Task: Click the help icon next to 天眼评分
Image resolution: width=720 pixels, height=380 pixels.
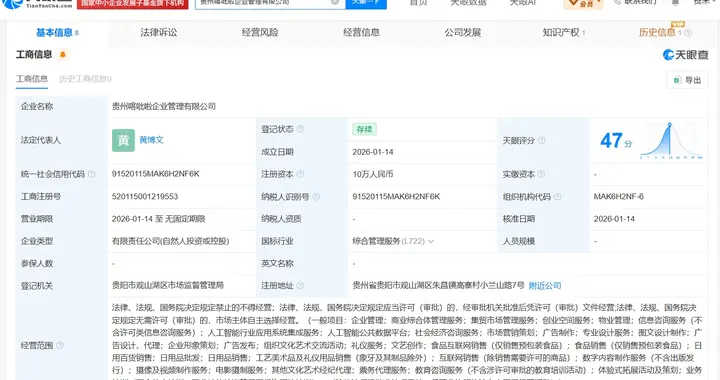Action: [542, 140]
